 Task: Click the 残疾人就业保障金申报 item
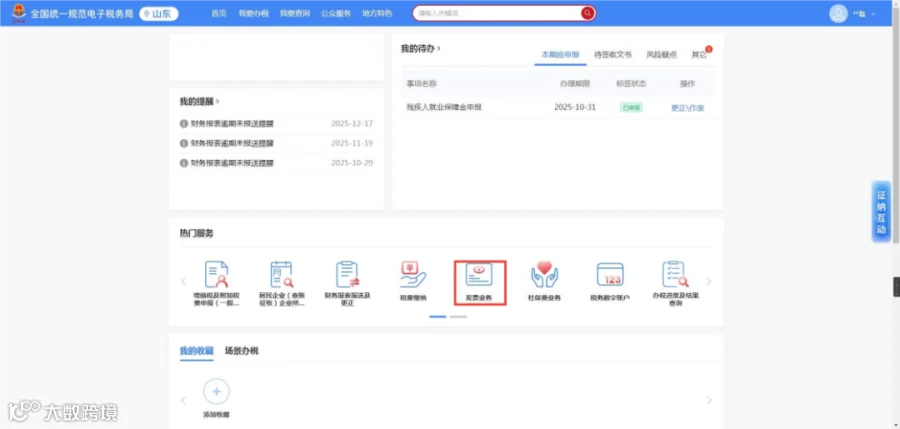pyautogui.click(x=444, y=107)
